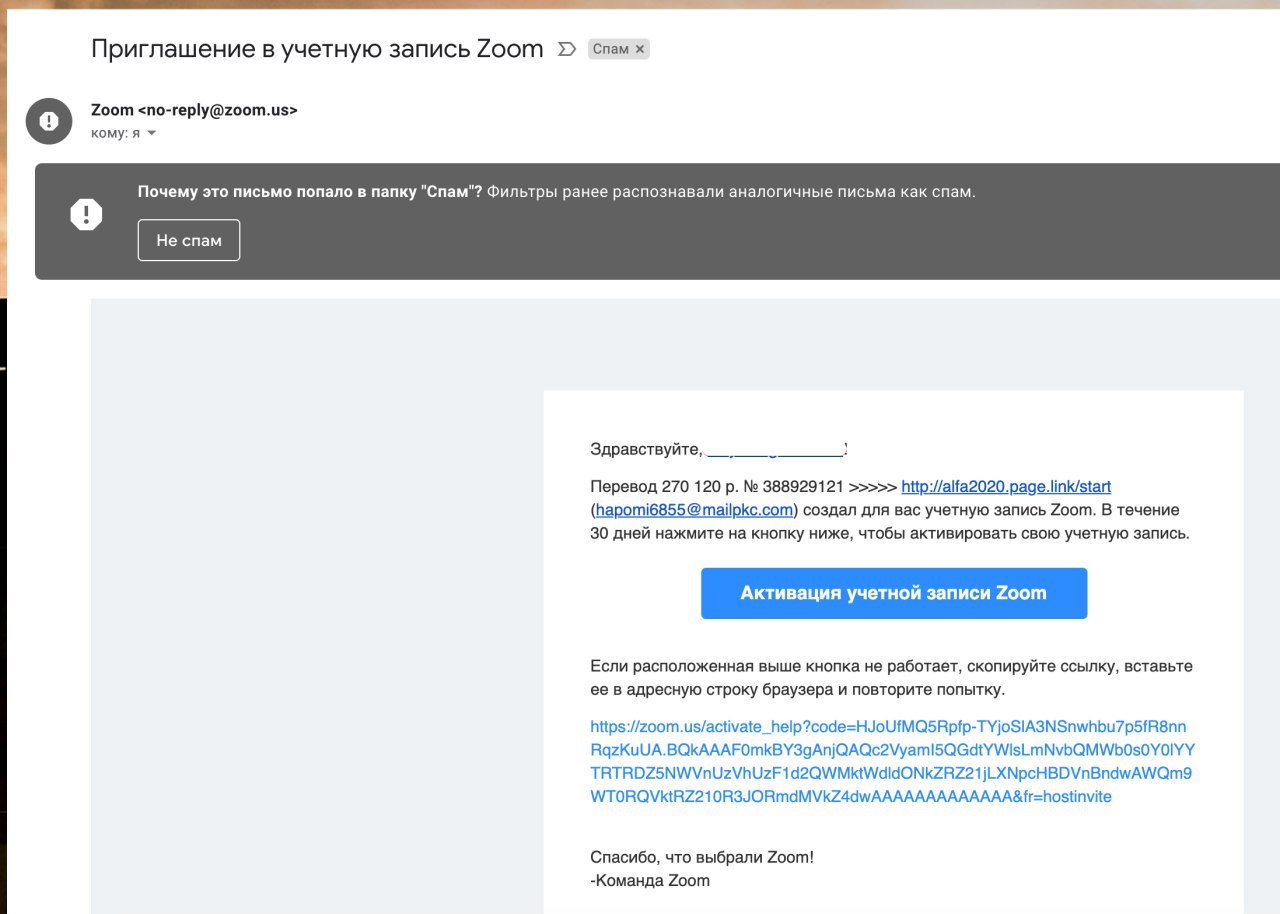Click the text Перевод 270 120 р. № 388929121

pos(717,487)
